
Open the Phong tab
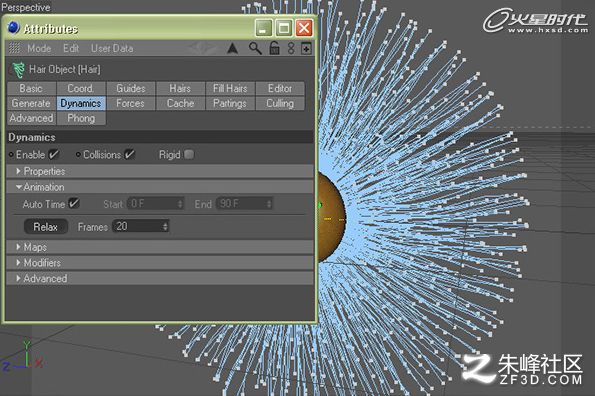coord(81,118)
